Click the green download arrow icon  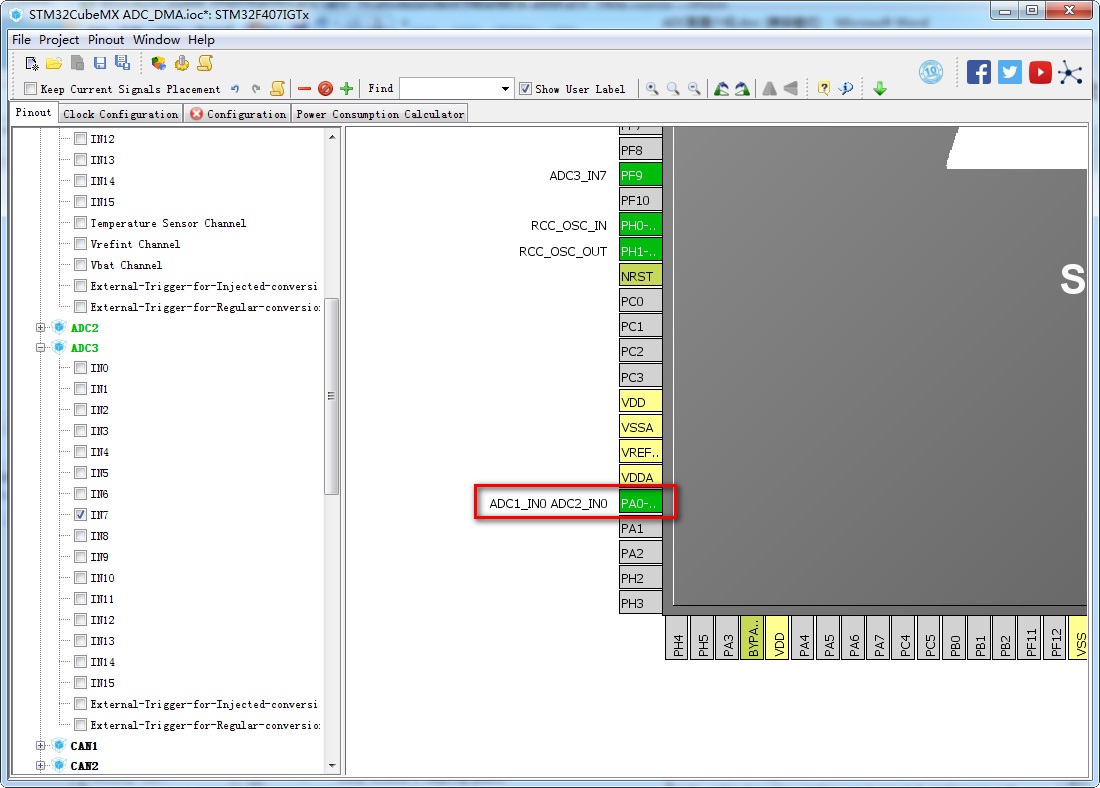click(880, 88)
